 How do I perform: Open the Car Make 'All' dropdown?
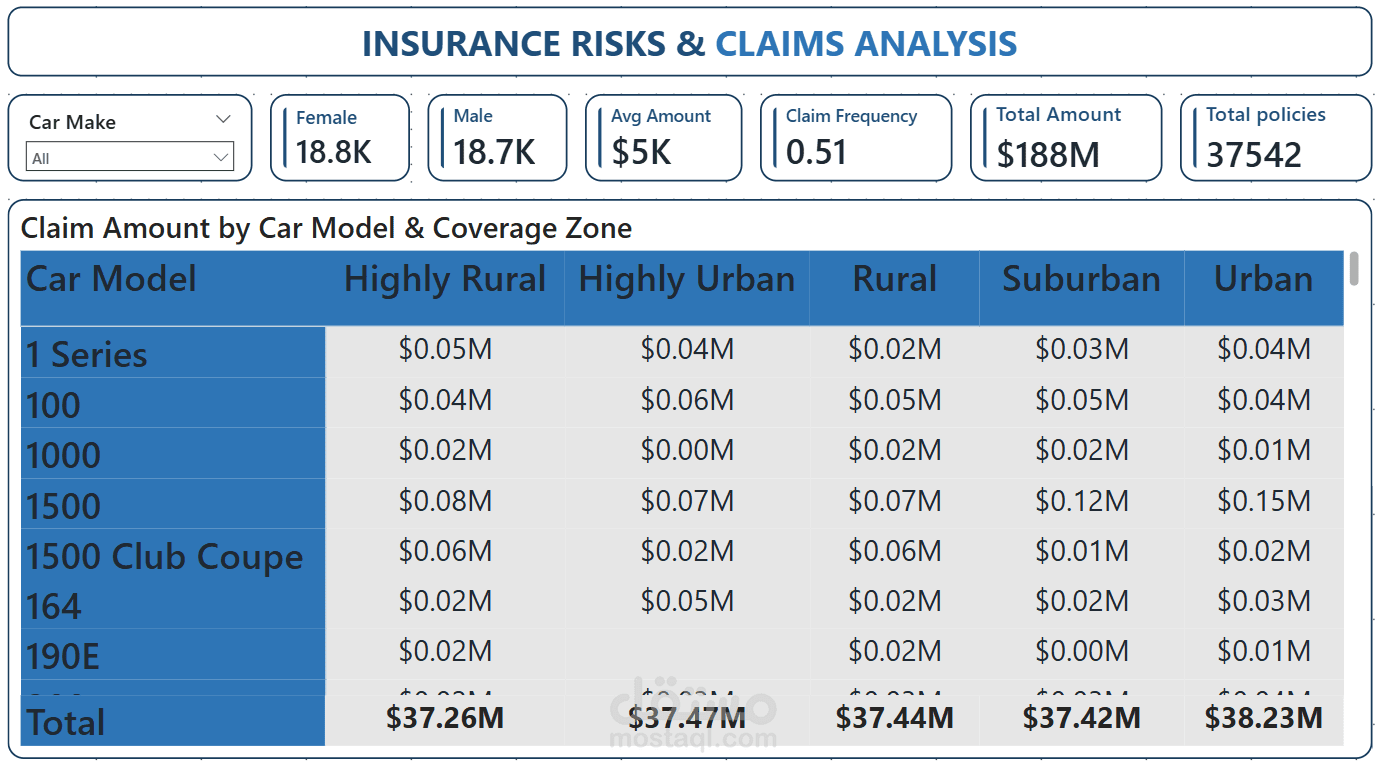pyautogui.click(x=130, y=157)
